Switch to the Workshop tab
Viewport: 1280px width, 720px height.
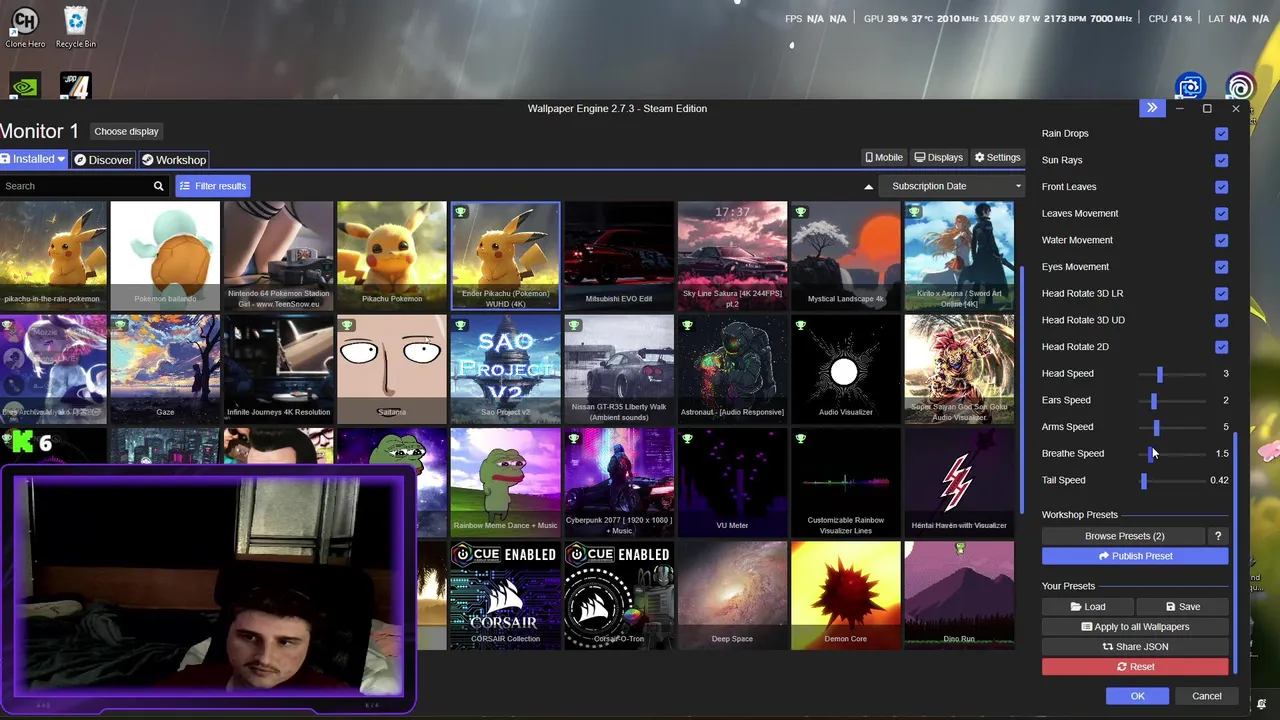tap(174, 160)
